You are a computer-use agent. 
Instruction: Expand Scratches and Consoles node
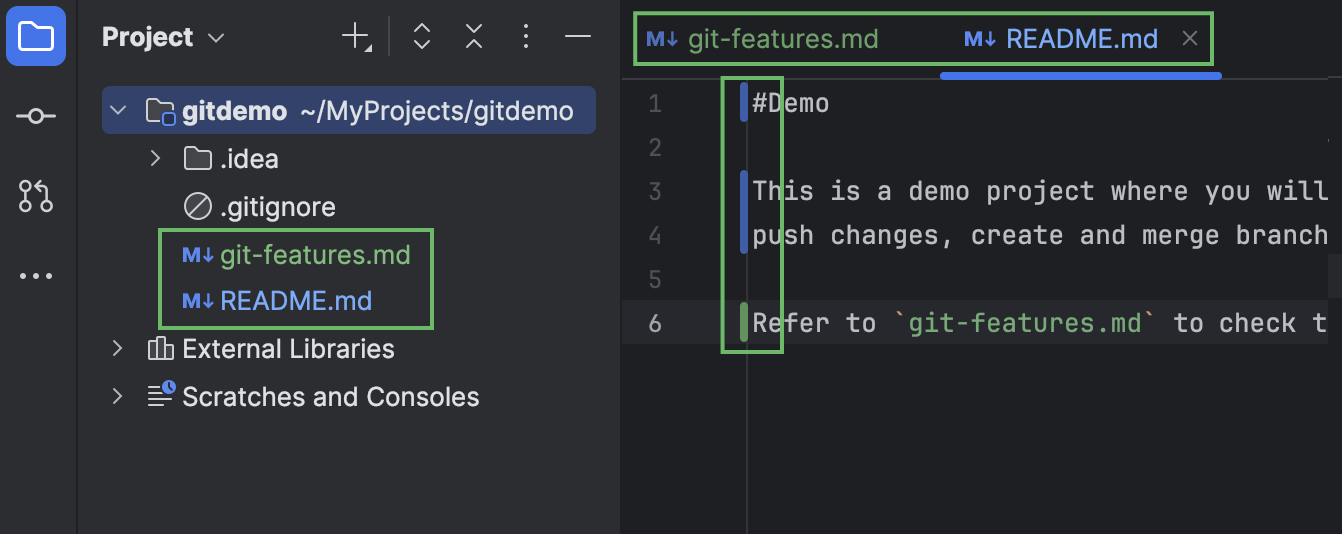118,397
